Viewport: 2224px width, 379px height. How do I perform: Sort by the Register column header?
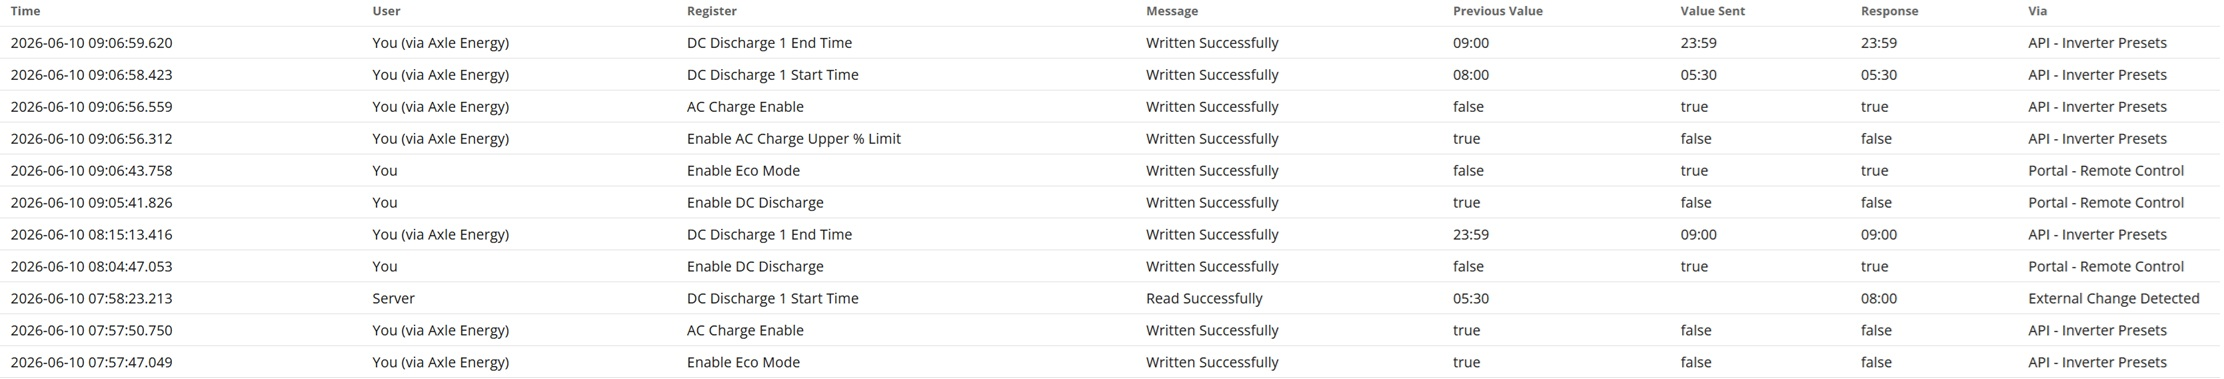click(711, 11)
